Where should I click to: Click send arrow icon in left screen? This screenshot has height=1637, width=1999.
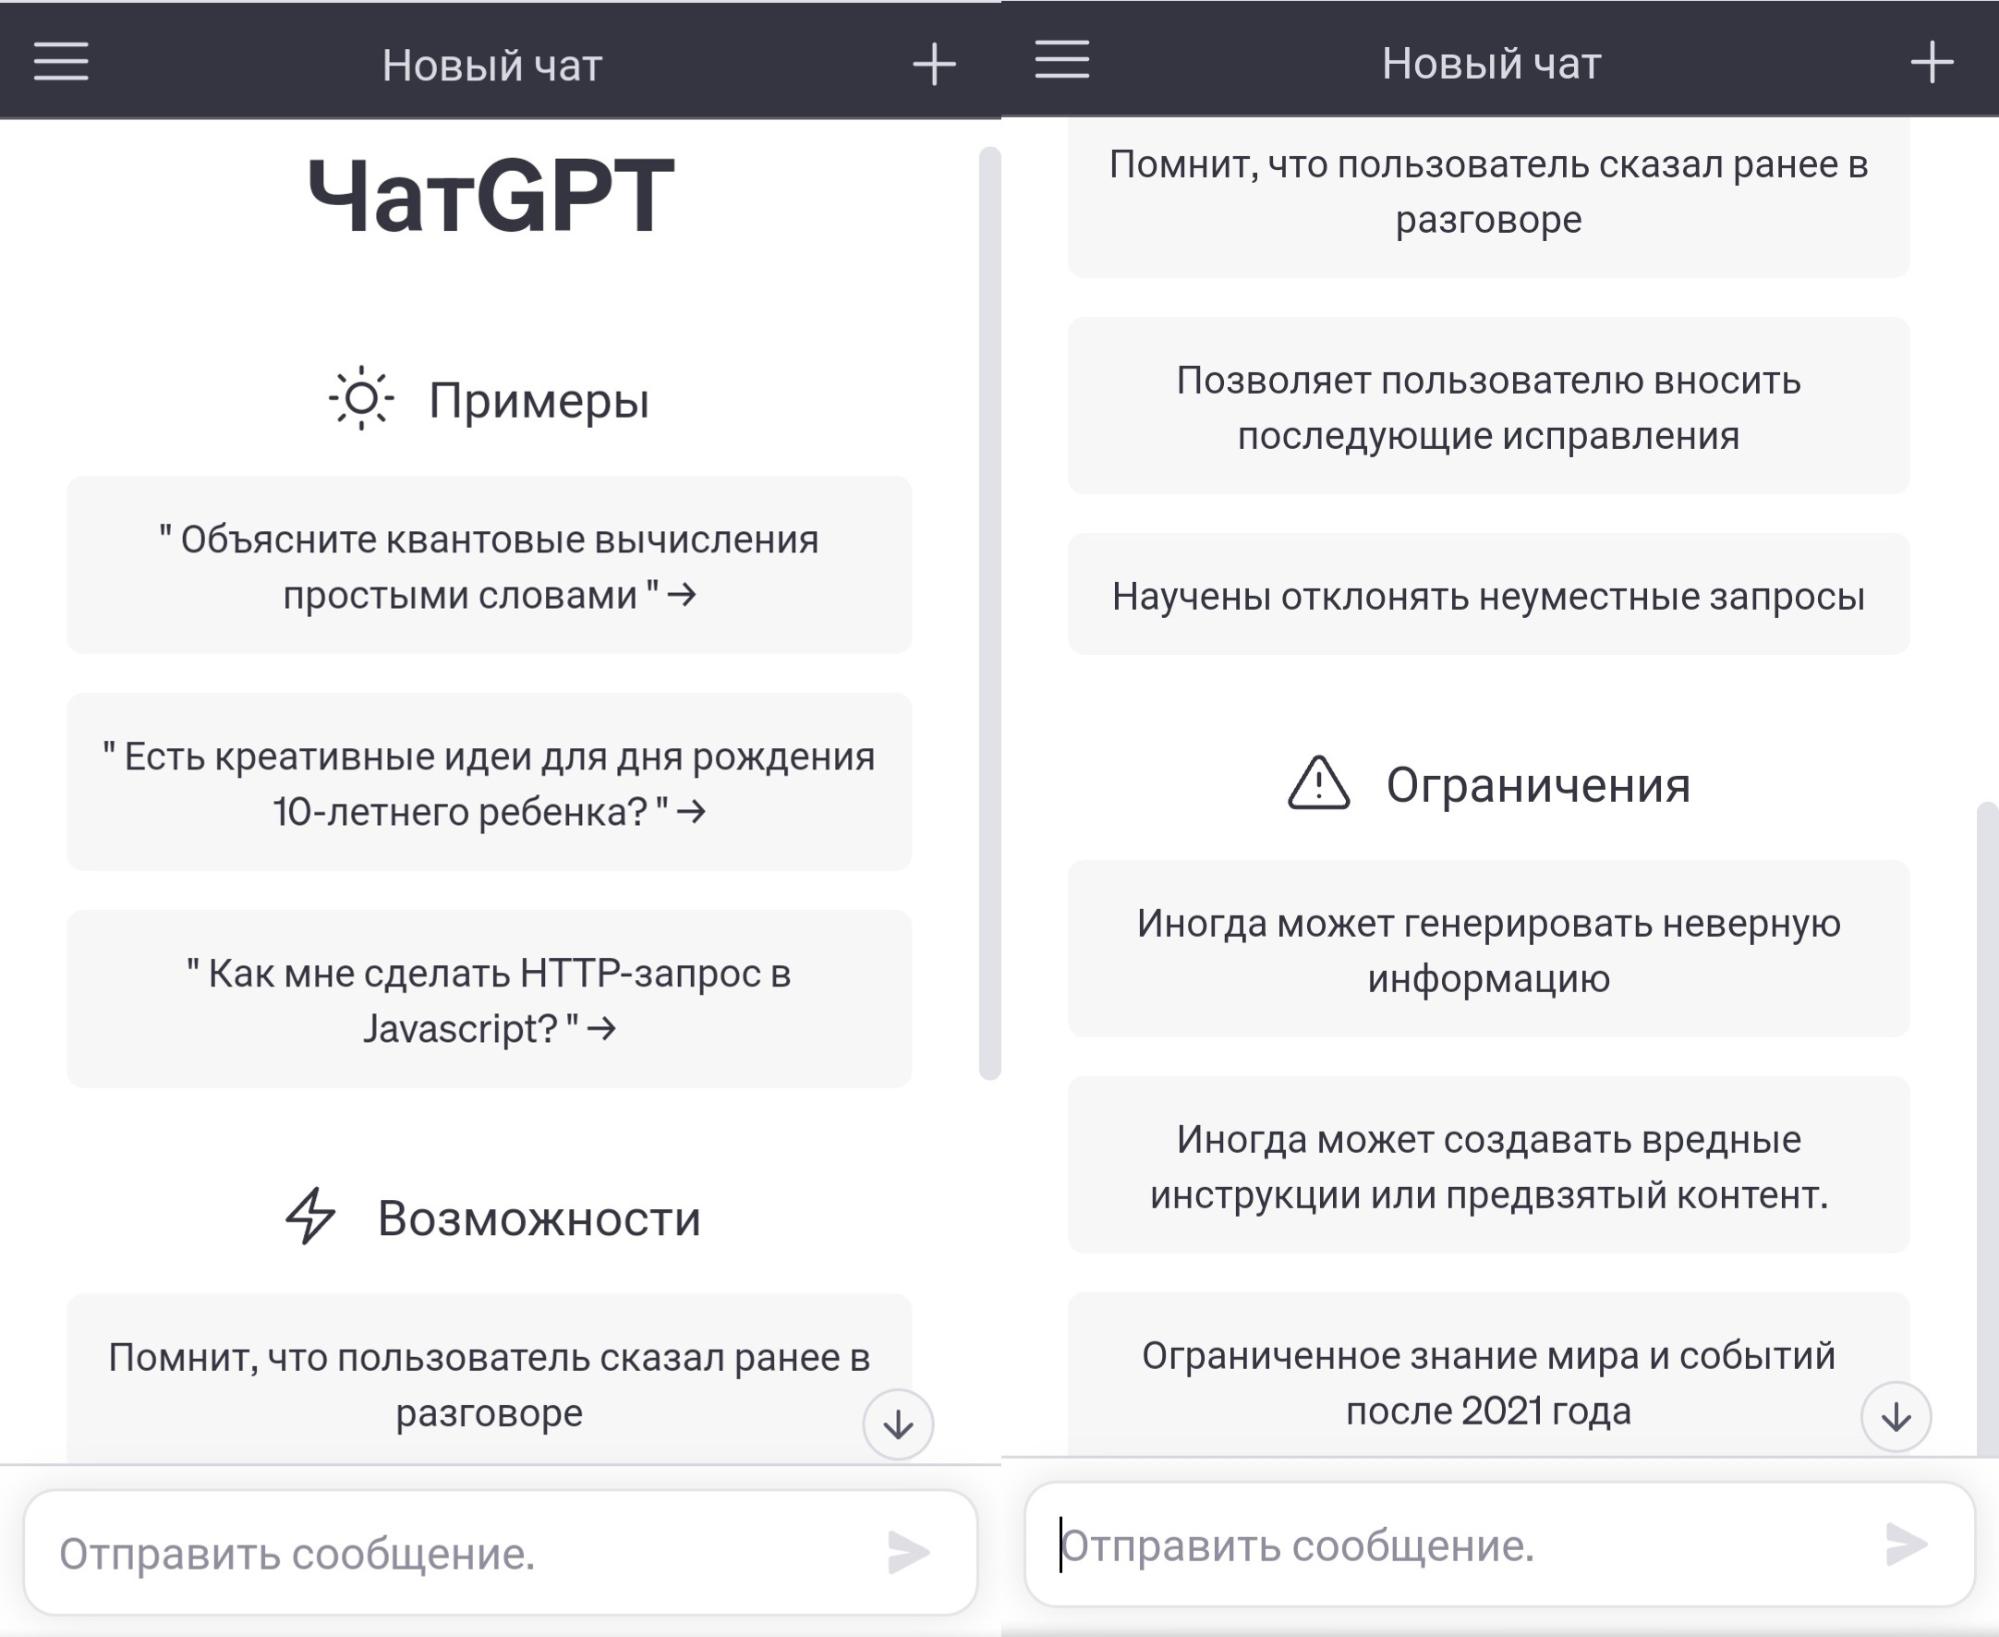(x=908, y=1552)
